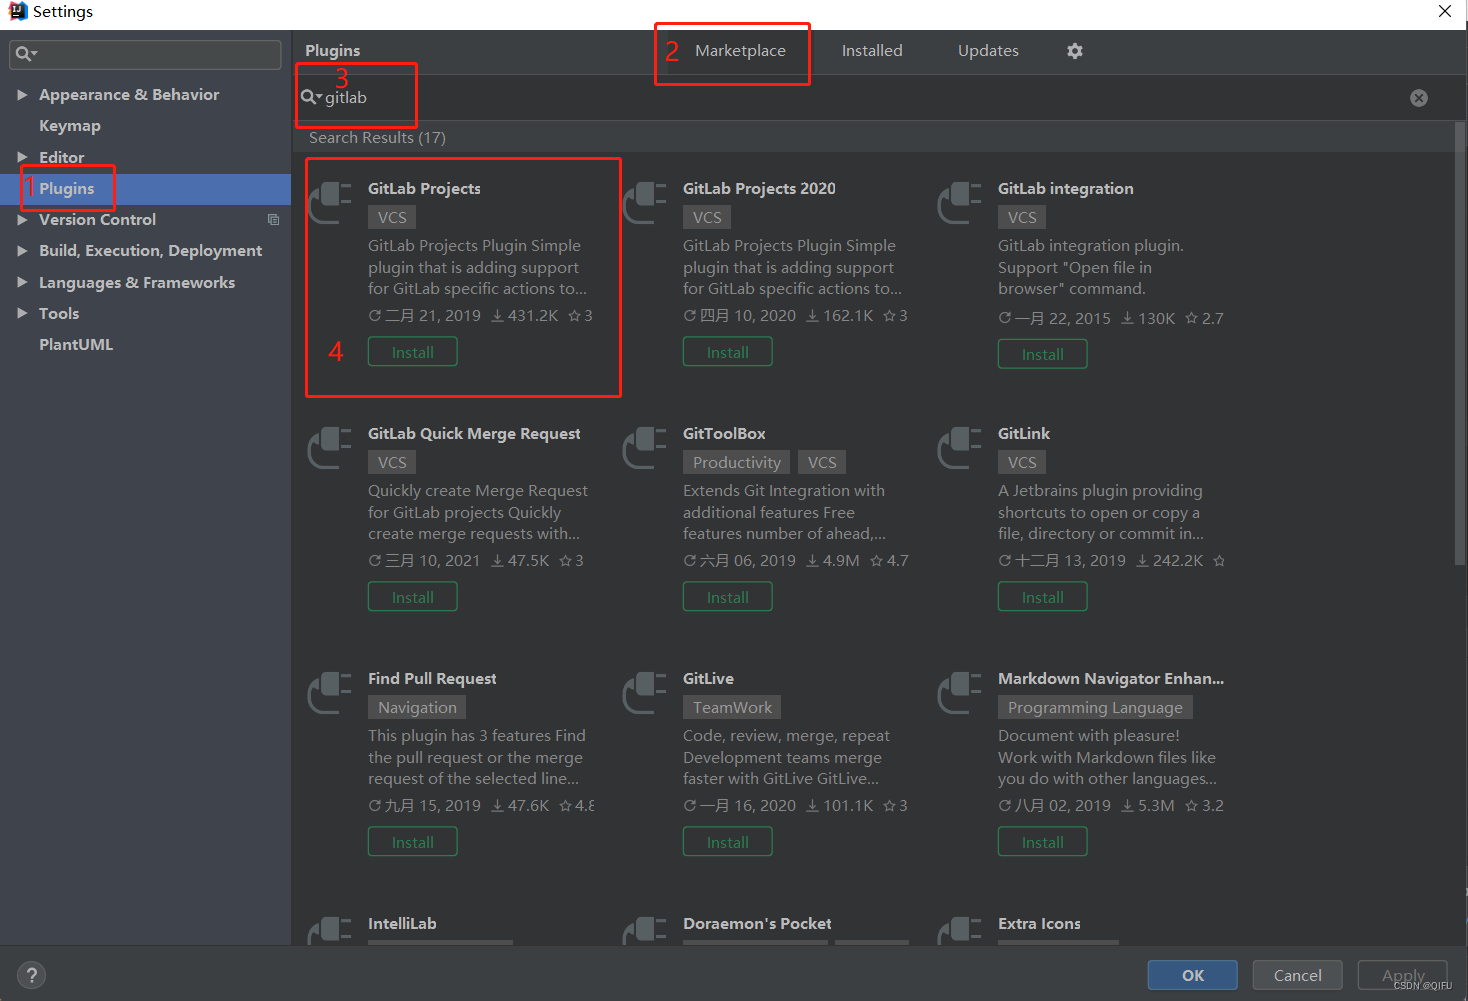This screenshot has height=1001, width=1468.
Task: Click the IntelliLab plugin icon
Action: pyautogui.click(x=330, y=930)
